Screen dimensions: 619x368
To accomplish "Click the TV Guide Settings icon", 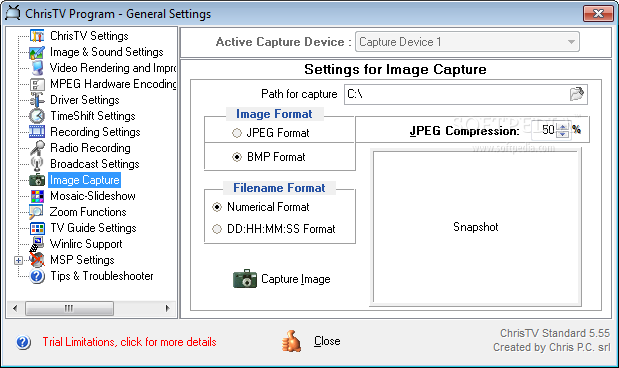I will point(37,228).
